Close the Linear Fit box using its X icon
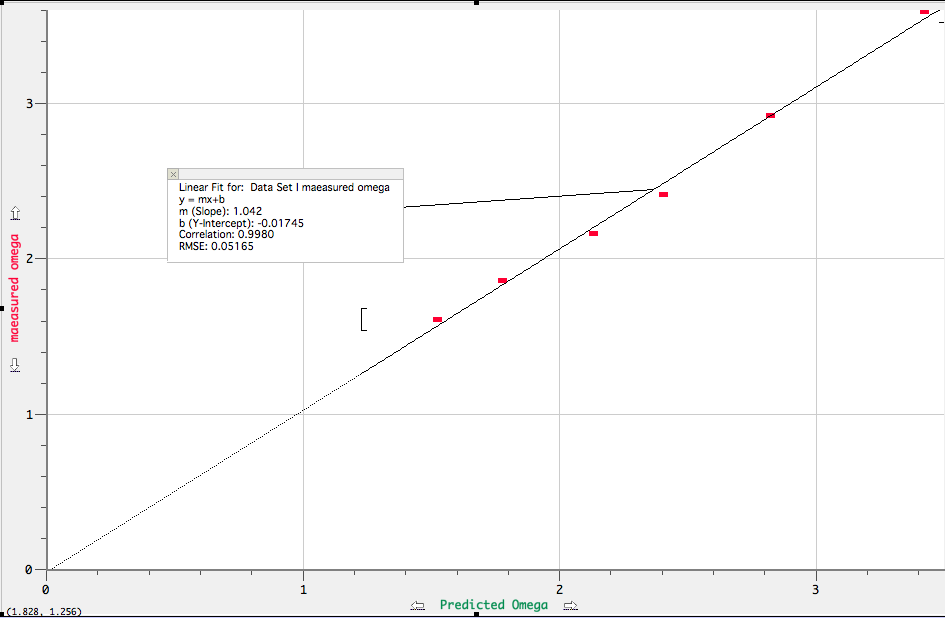Screen dimensions: 945x618 pos(174,173)
